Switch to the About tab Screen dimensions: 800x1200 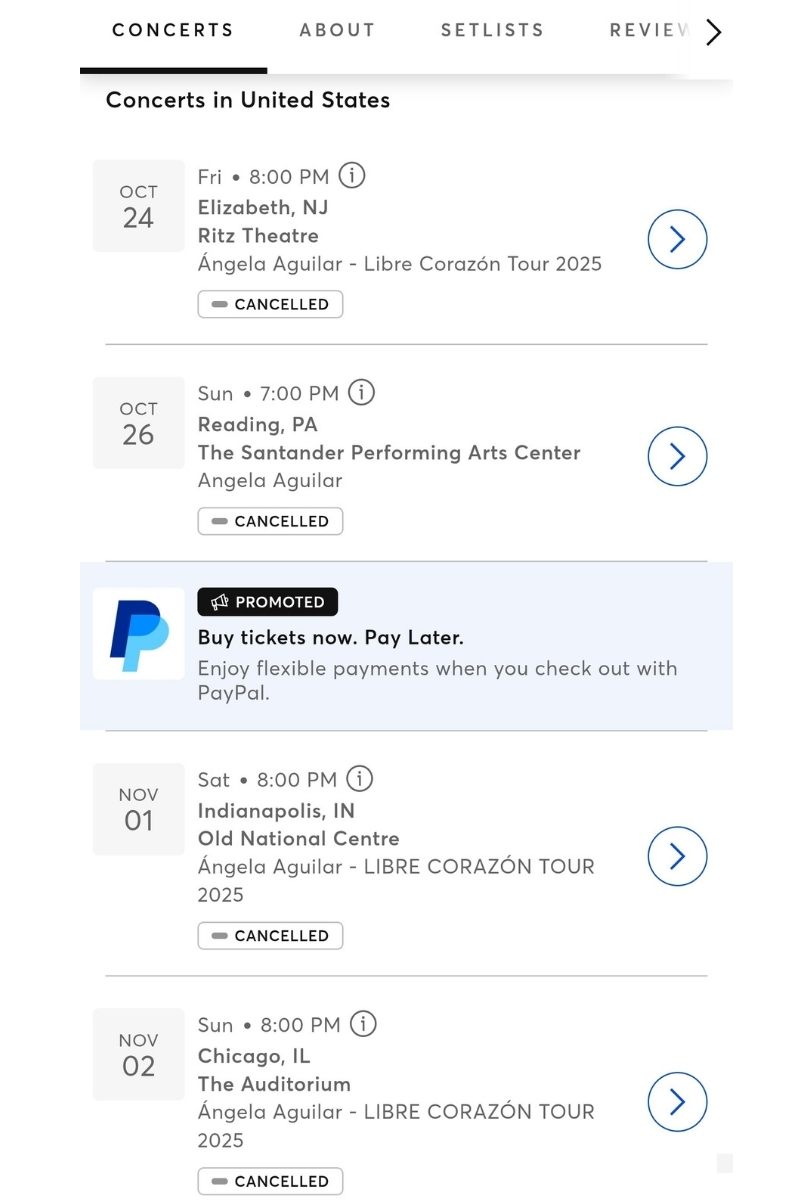pos(337,30)
